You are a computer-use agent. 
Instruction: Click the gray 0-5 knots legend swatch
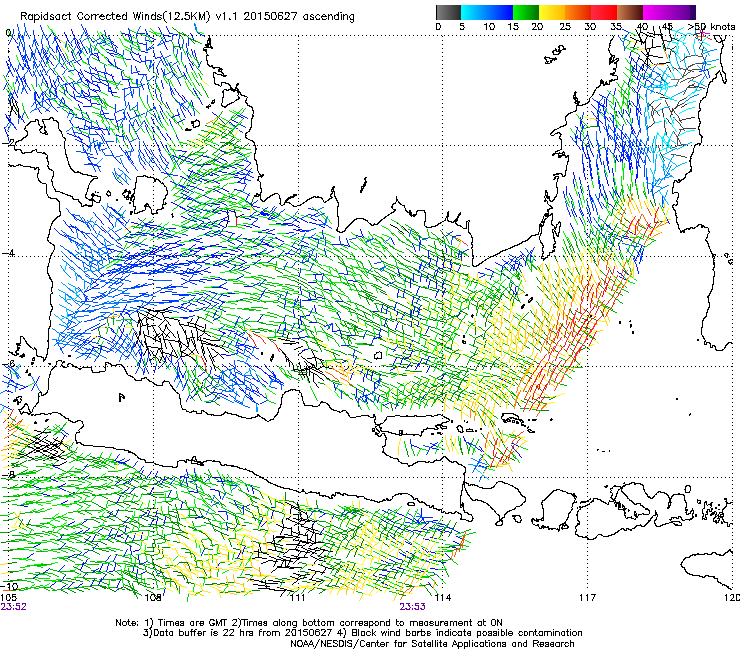coord(448,12)
